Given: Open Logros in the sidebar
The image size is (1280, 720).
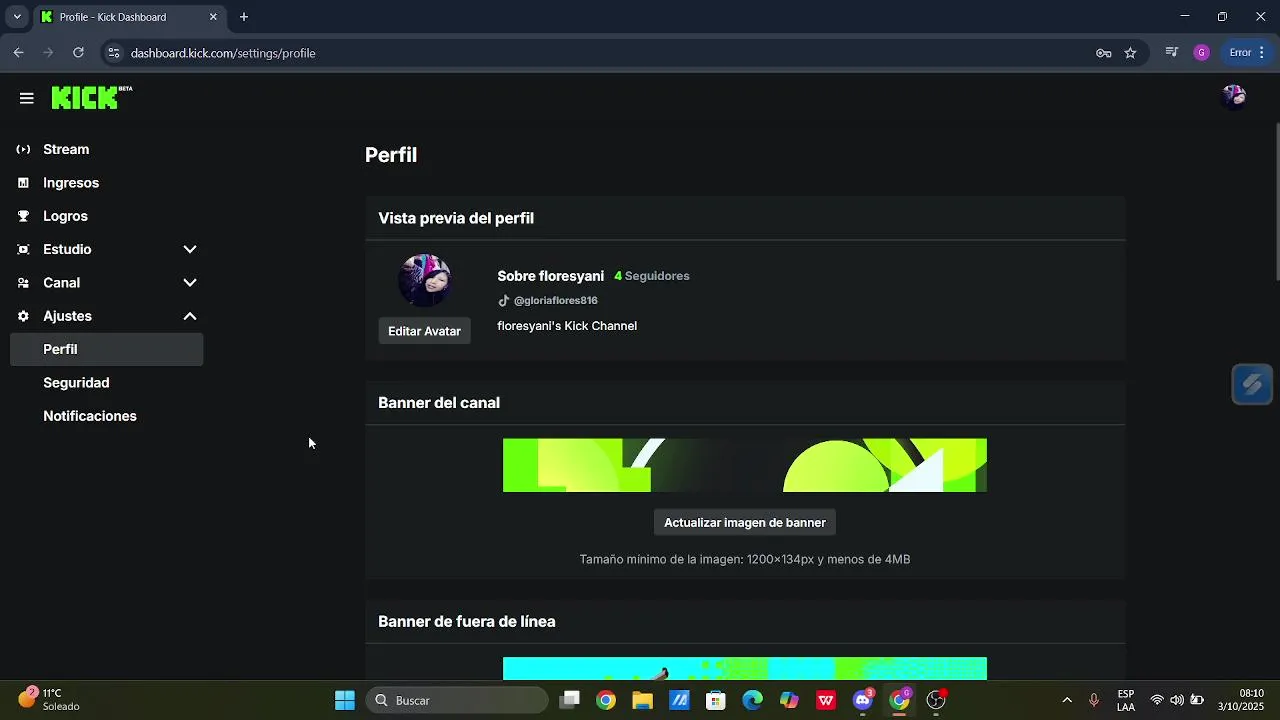Looking at the screenshot, I should click(65, 216).
